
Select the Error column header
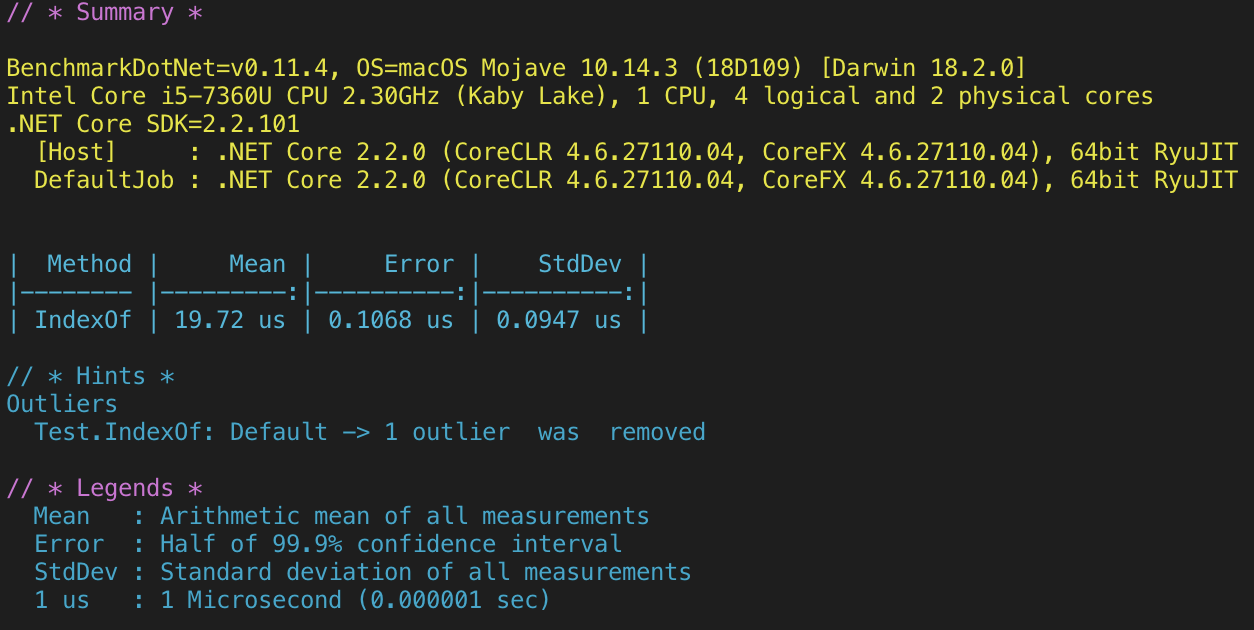tap(419, 263)
